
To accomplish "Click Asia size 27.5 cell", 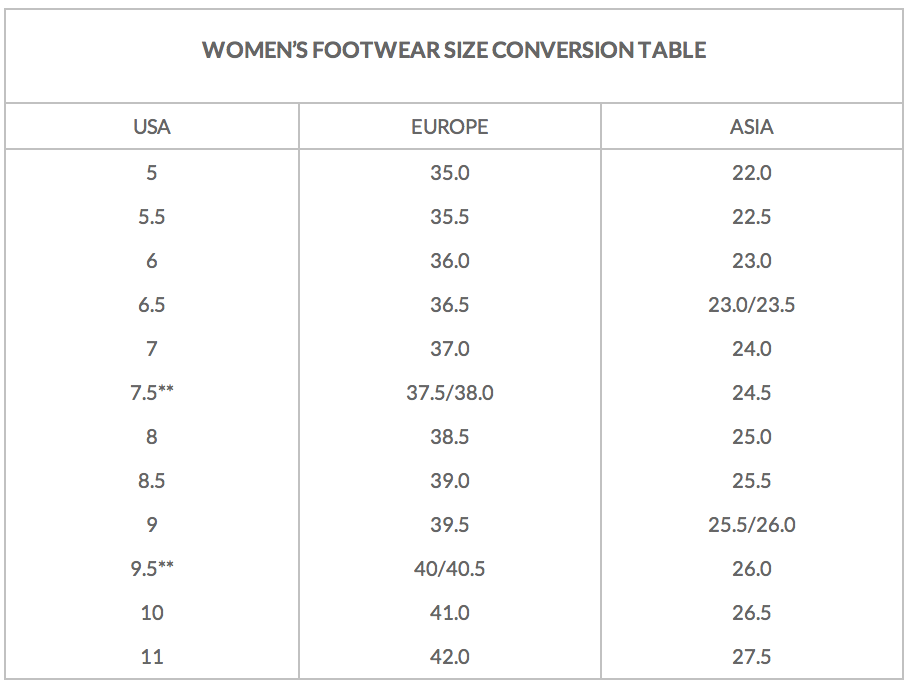I will 752,657.
